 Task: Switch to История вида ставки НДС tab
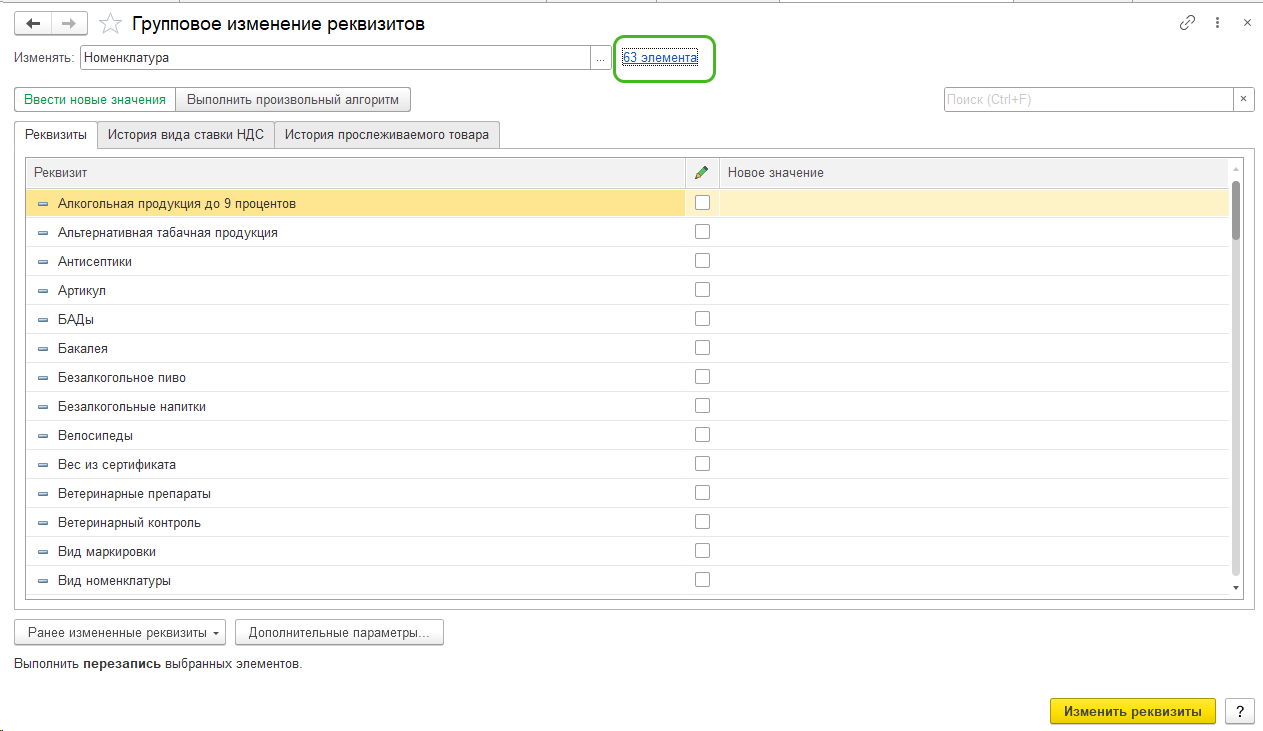[186, 135]
